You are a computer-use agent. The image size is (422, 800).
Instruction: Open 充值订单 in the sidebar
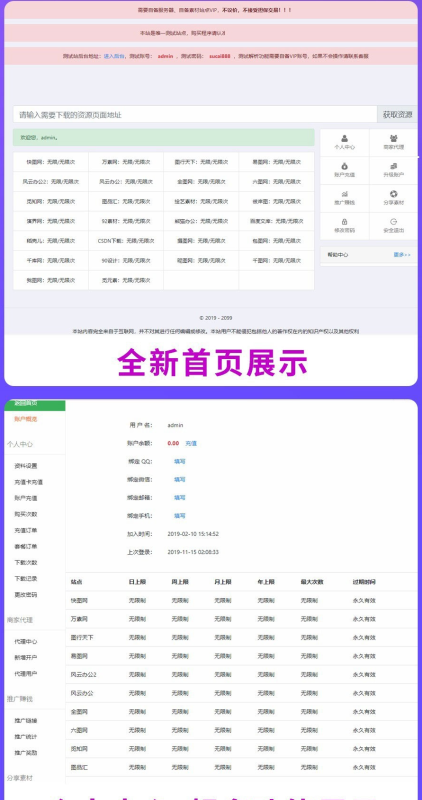(x=26, y=531)
